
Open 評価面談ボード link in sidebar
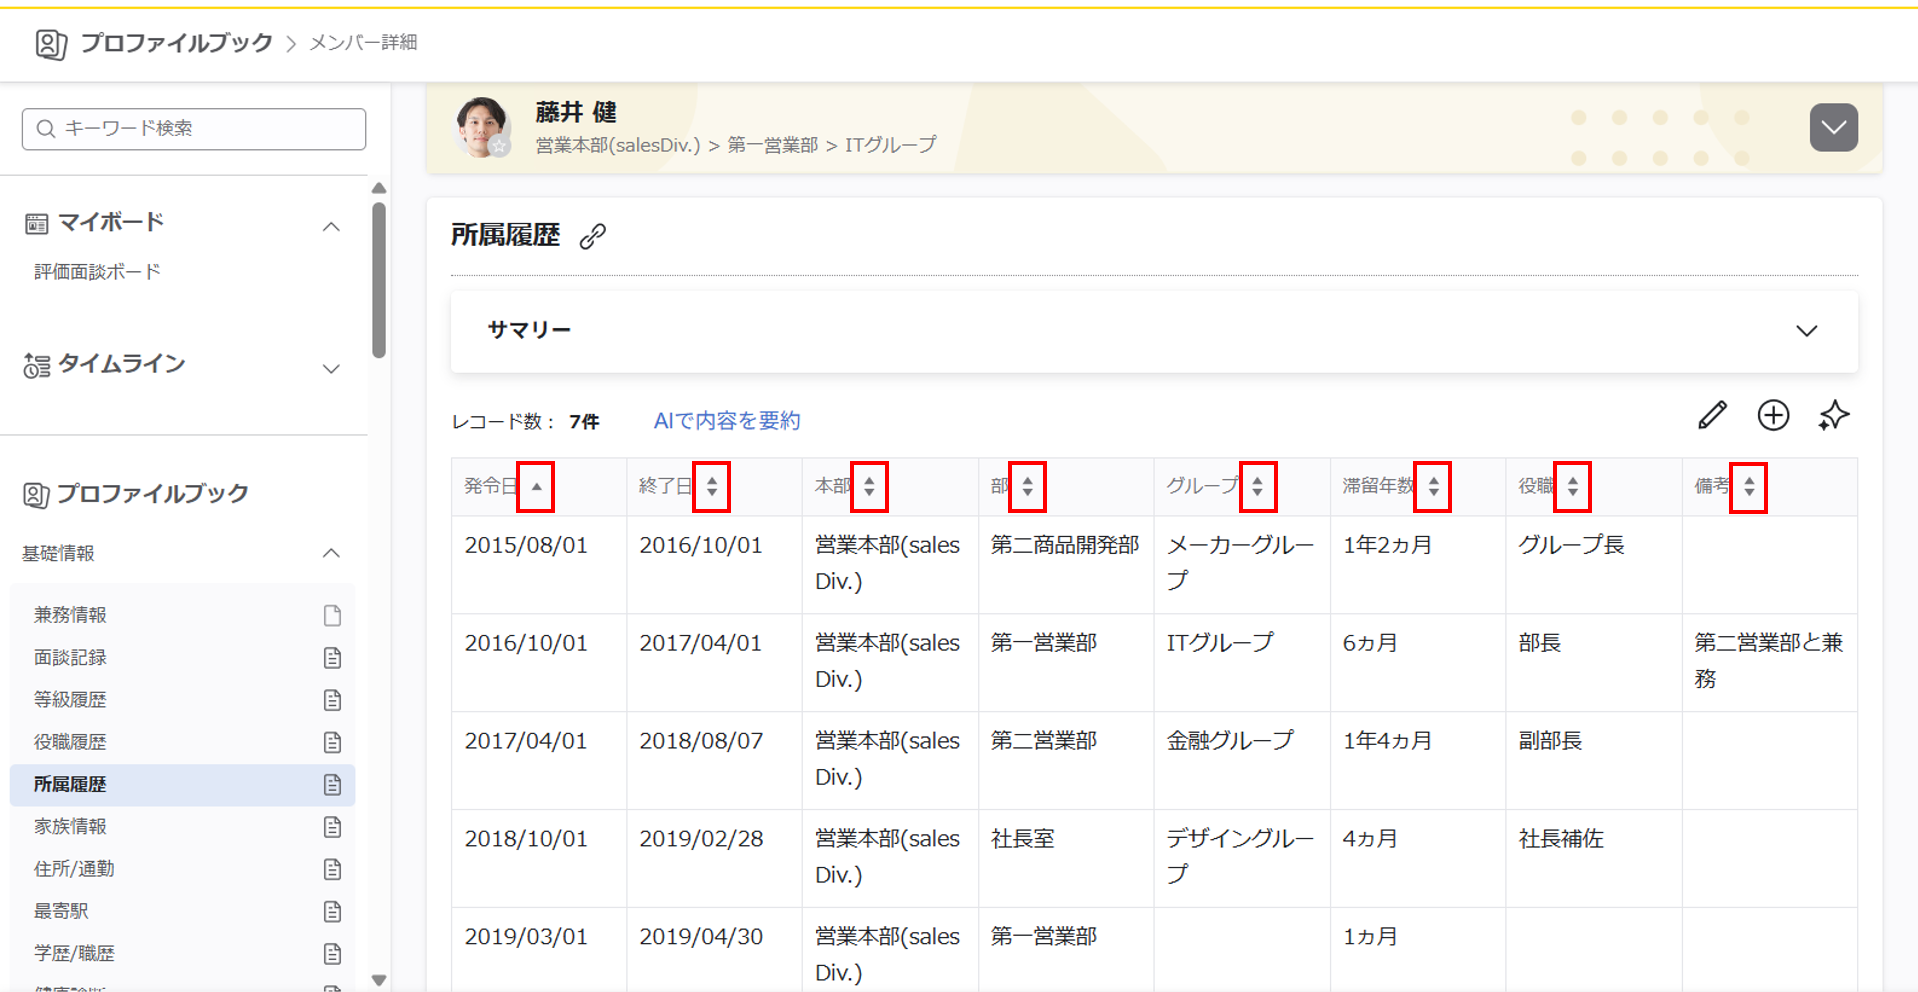tap(97, 272)
